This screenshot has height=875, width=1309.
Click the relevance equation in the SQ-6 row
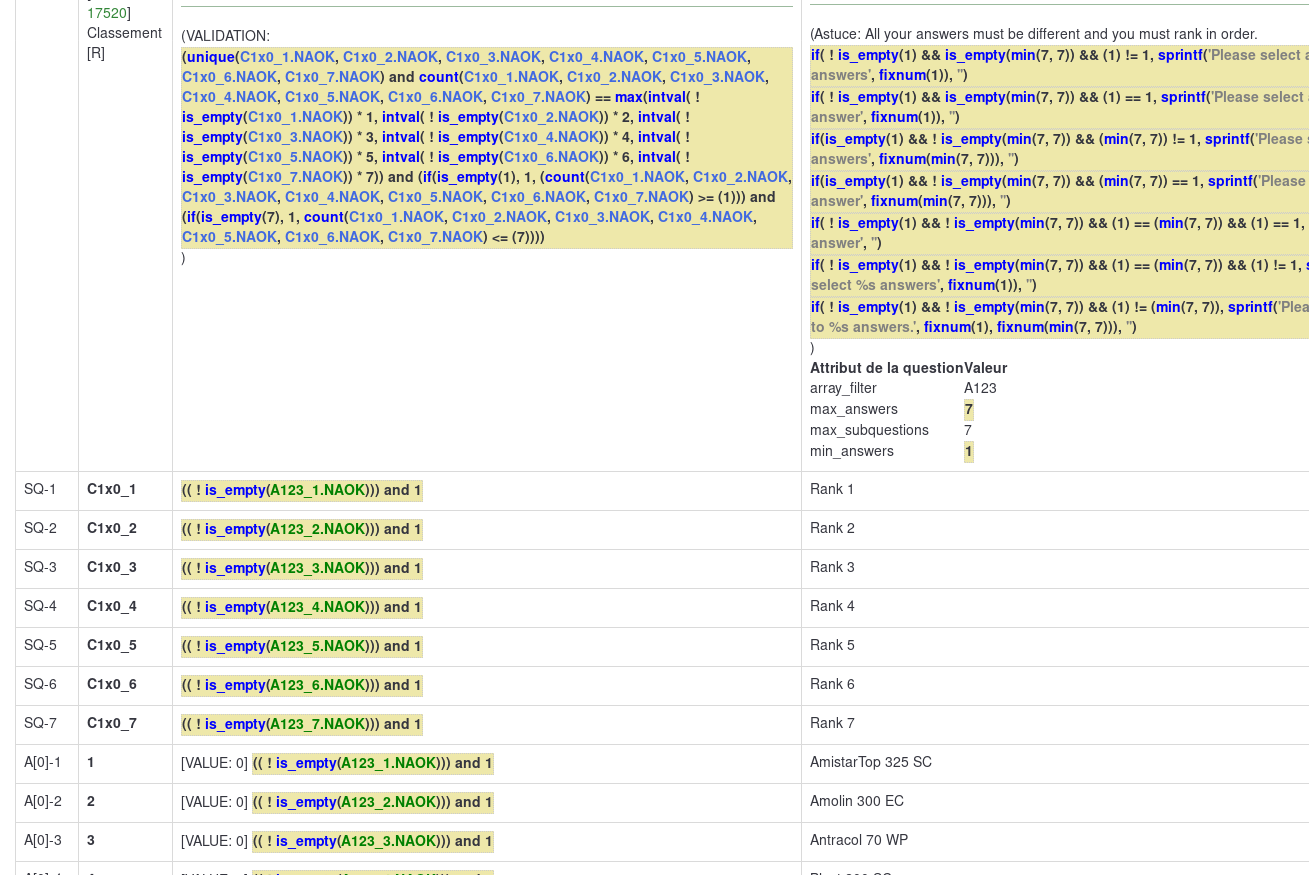[302, 685]
